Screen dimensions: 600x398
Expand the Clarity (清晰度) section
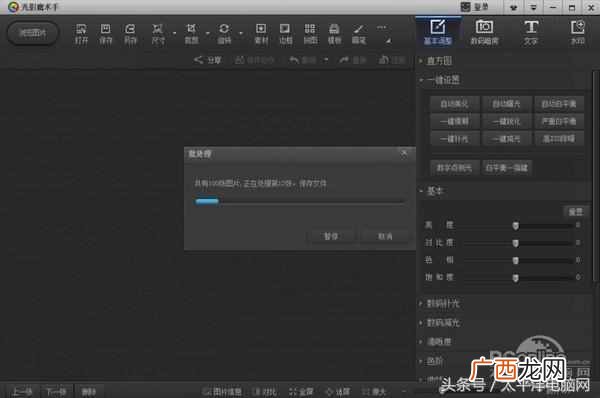pos(421,341)
